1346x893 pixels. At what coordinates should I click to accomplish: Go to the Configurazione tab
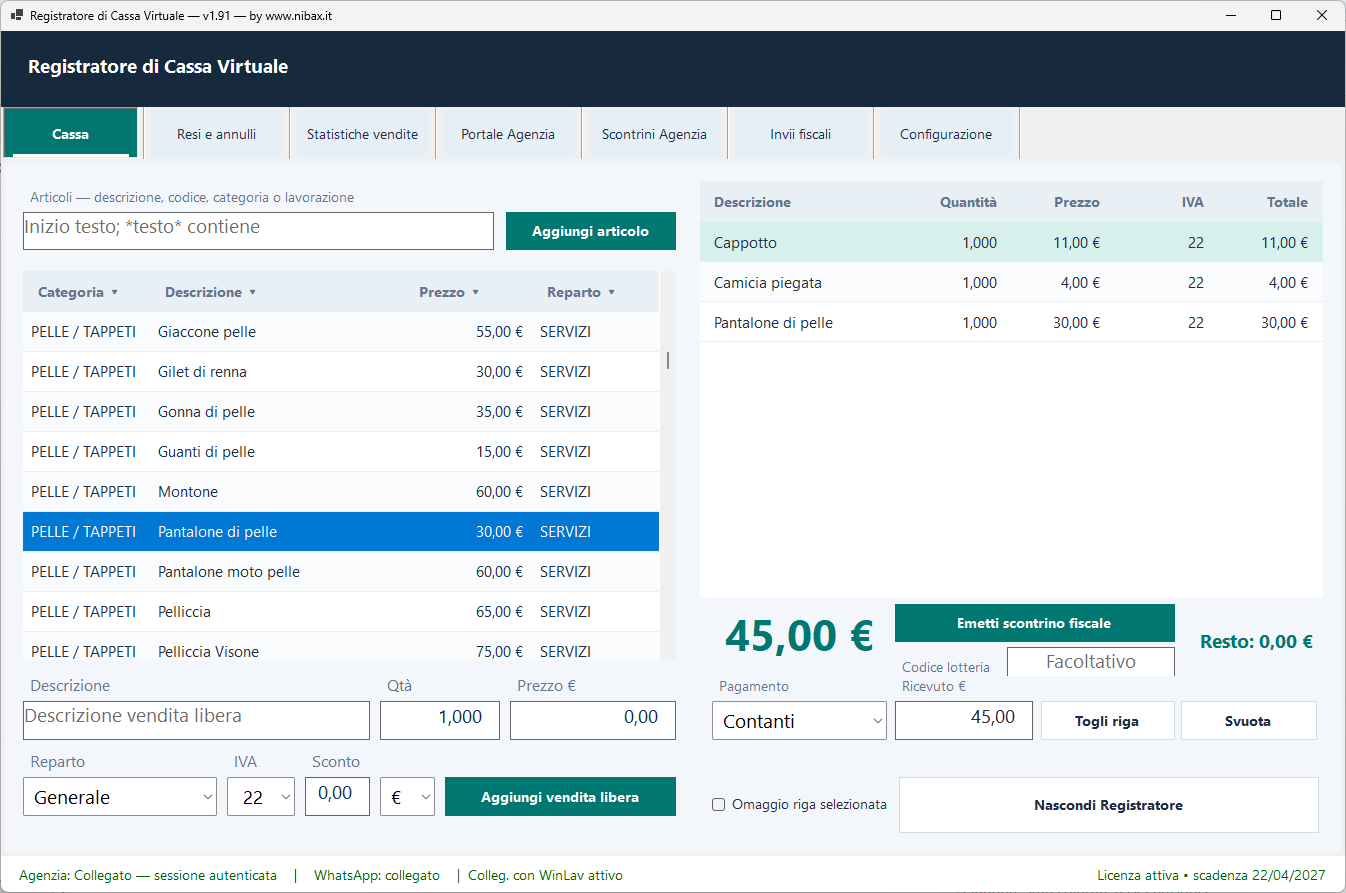(946, 134)
